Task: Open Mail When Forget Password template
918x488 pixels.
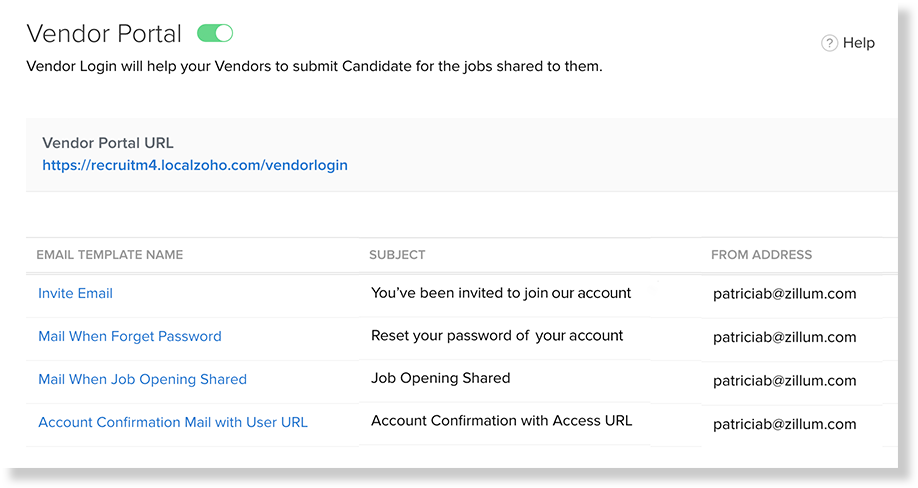Action: (130, 336)
